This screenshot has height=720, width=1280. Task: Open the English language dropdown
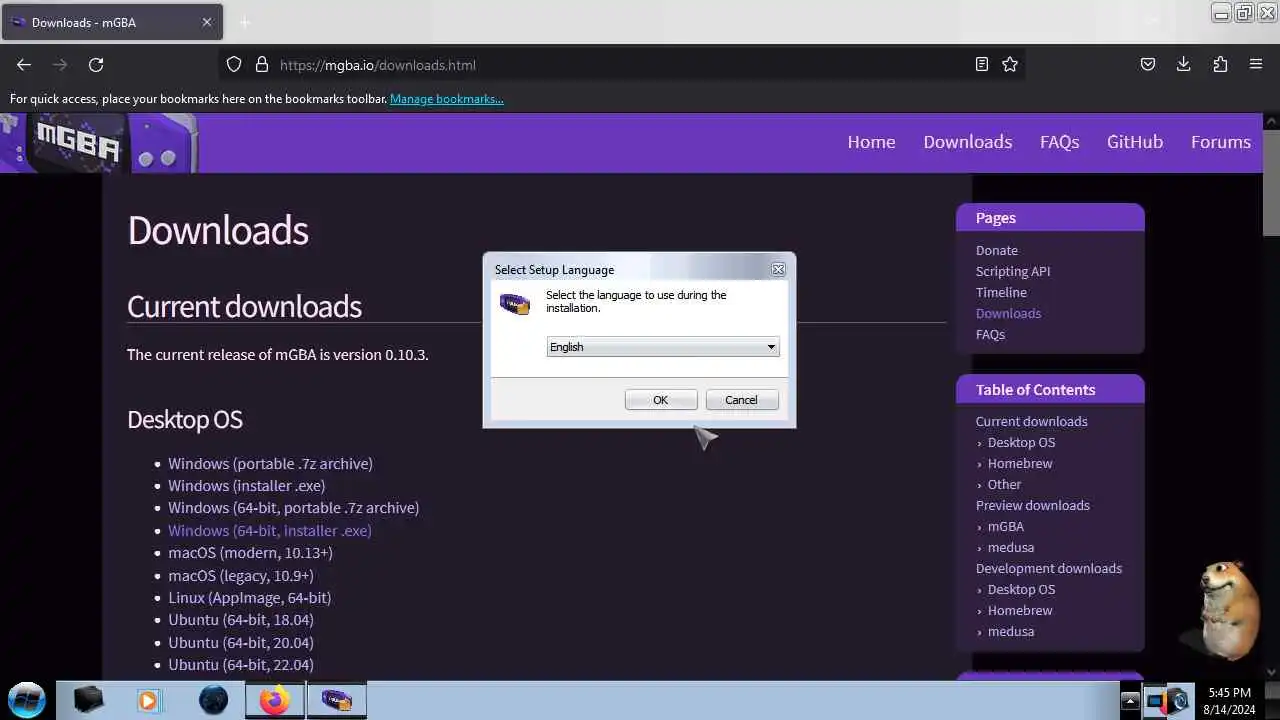[x=663, y=347]
